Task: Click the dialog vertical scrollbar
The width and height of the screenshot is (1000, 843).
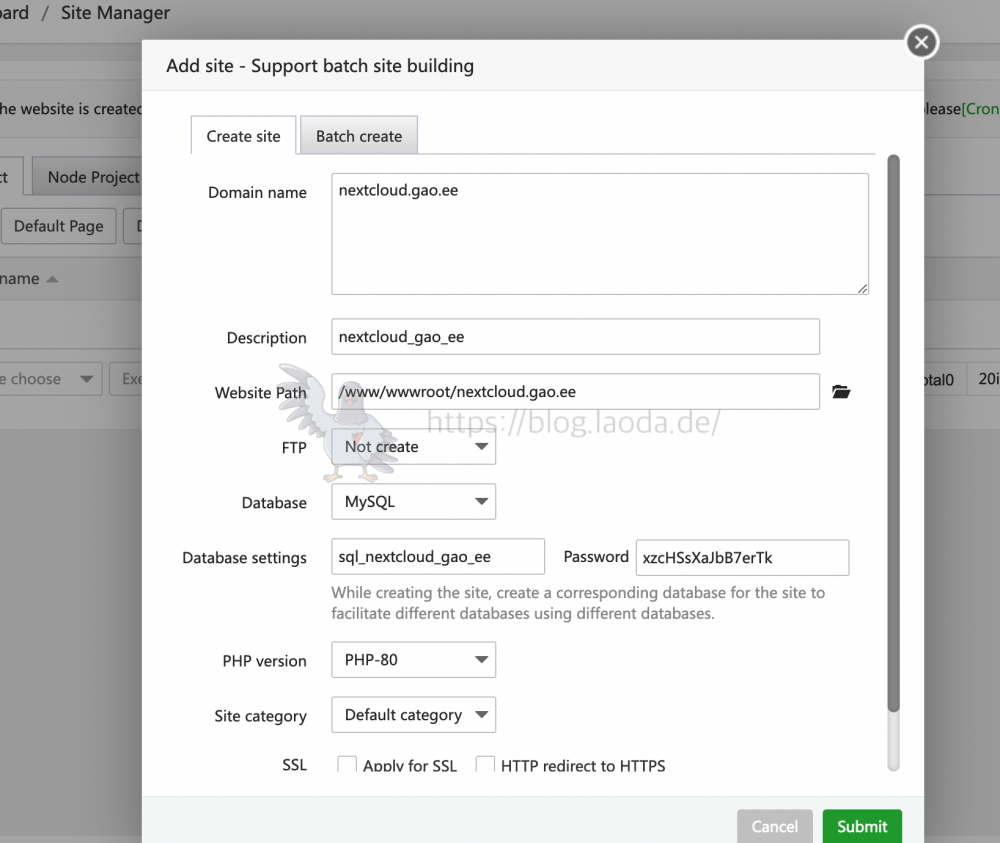Action: coord(893,432)
